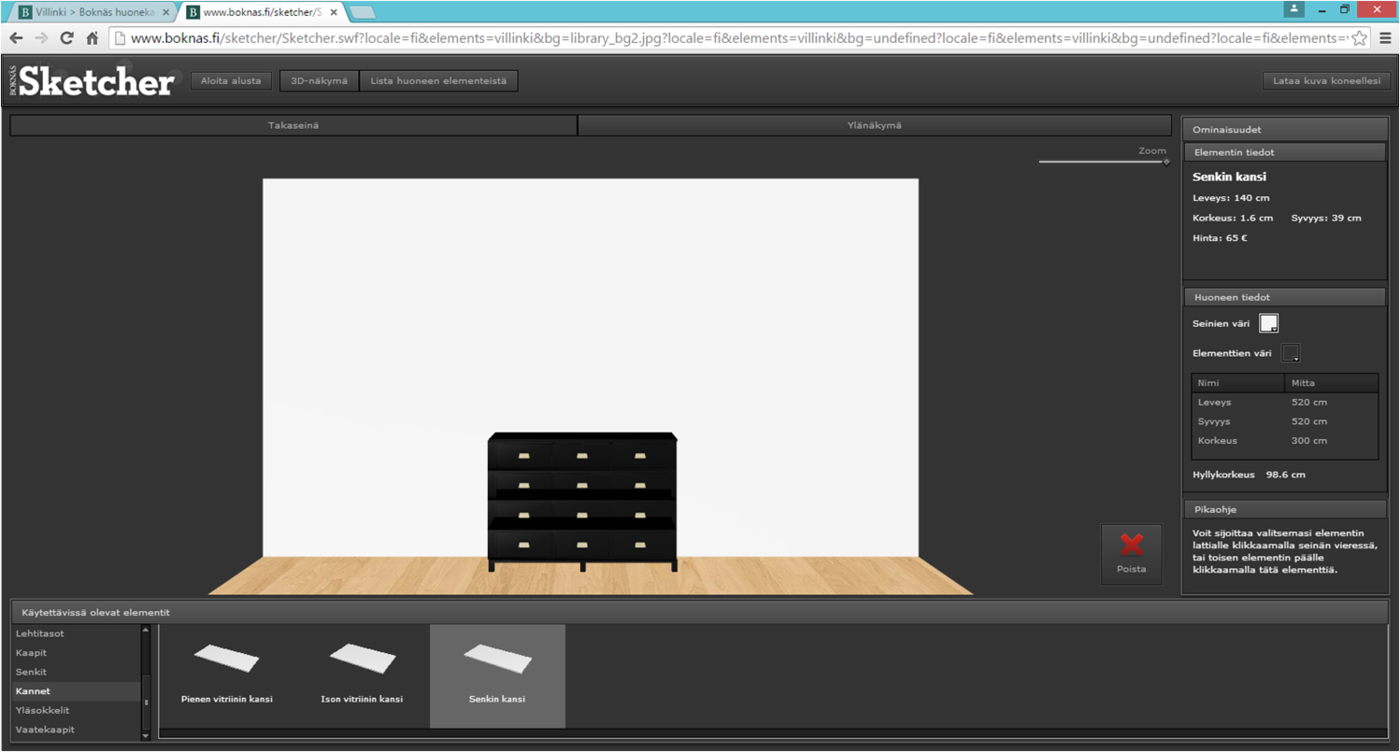Select Senkit in the category list
1400x752 pixels.
tap(32, 672)
